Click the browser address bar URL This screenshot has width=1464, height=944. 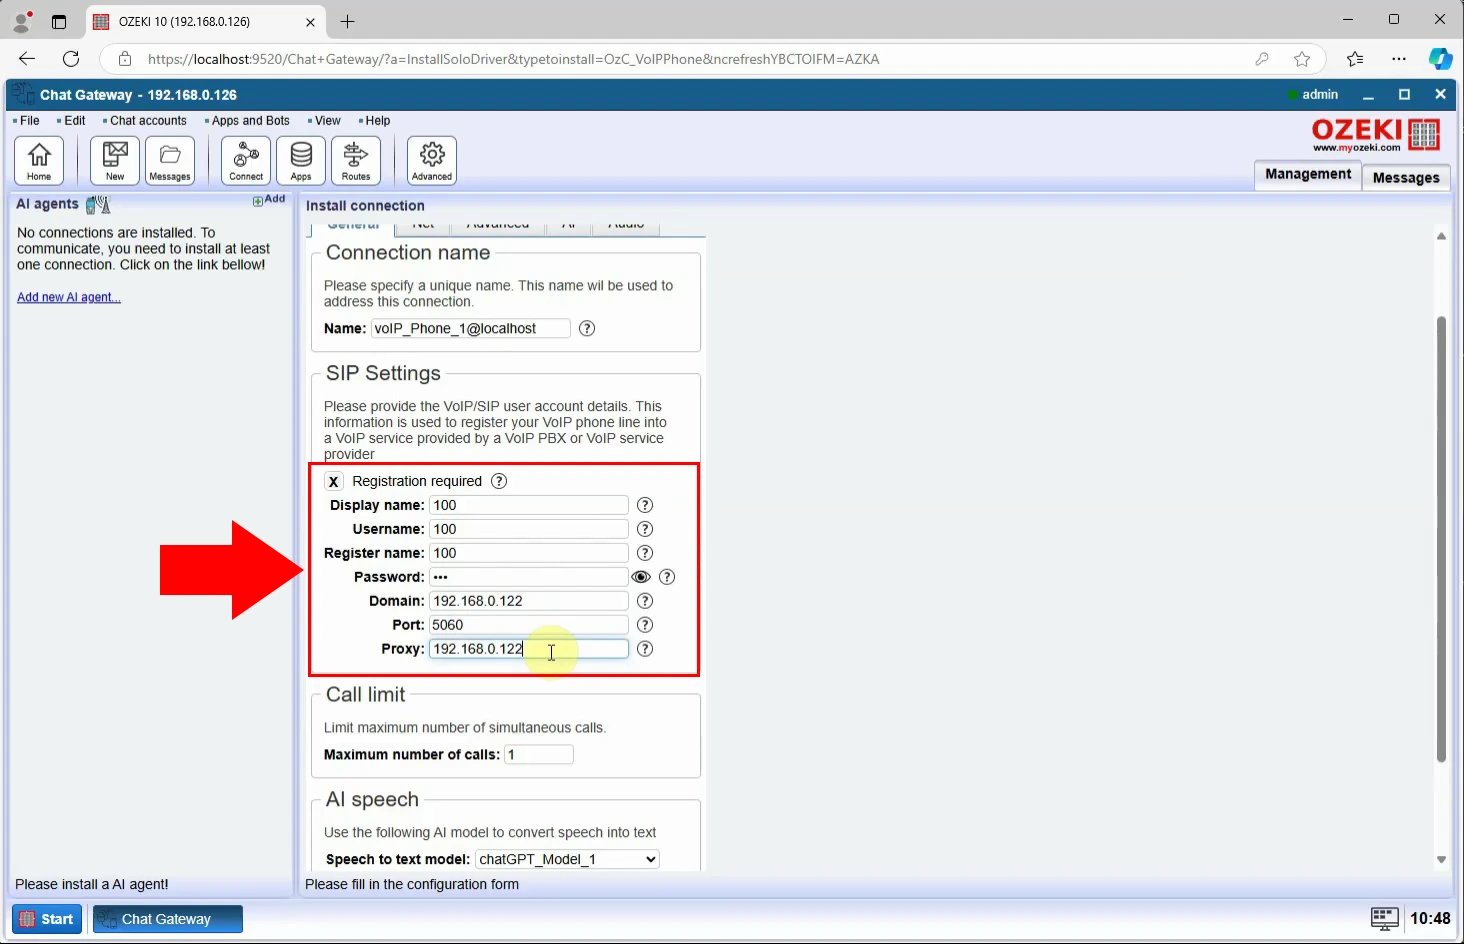coord(514,59)
